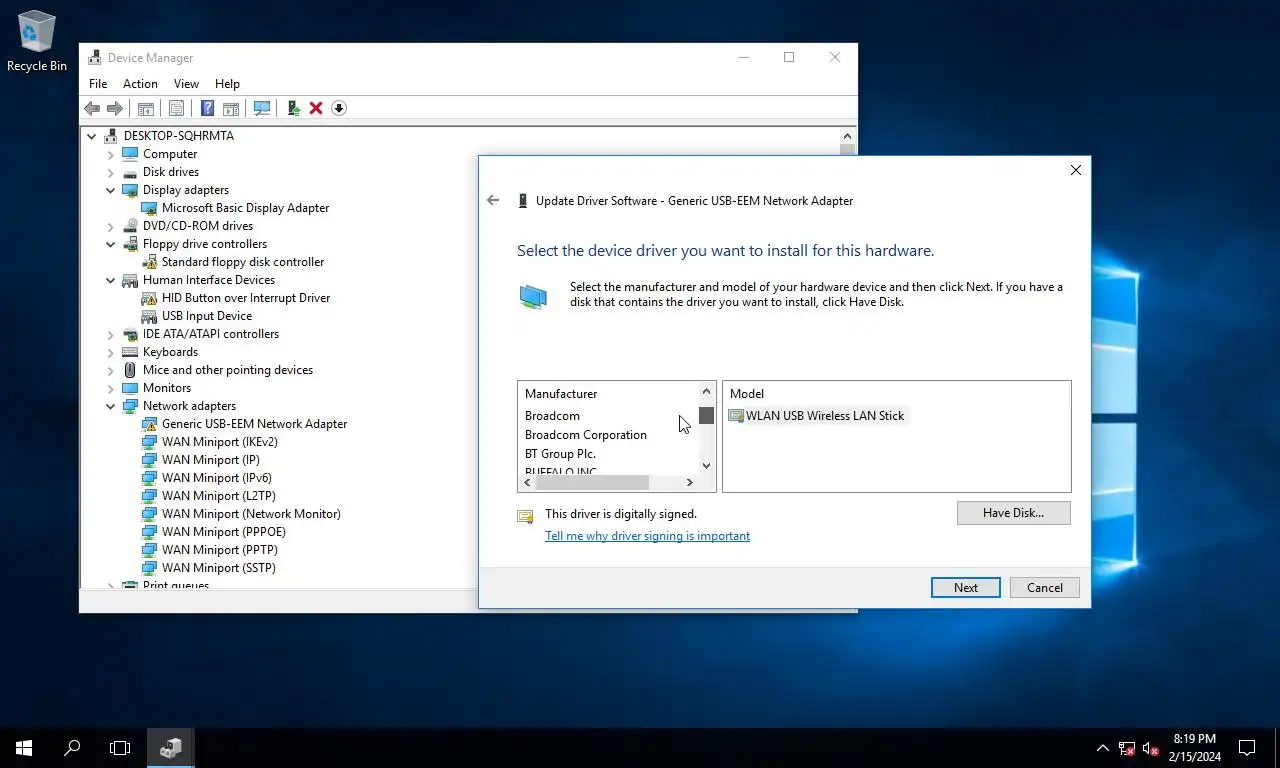Click the Properties toolbar icon
Viewport: 1280px width, 768px height.
(176, 108)
